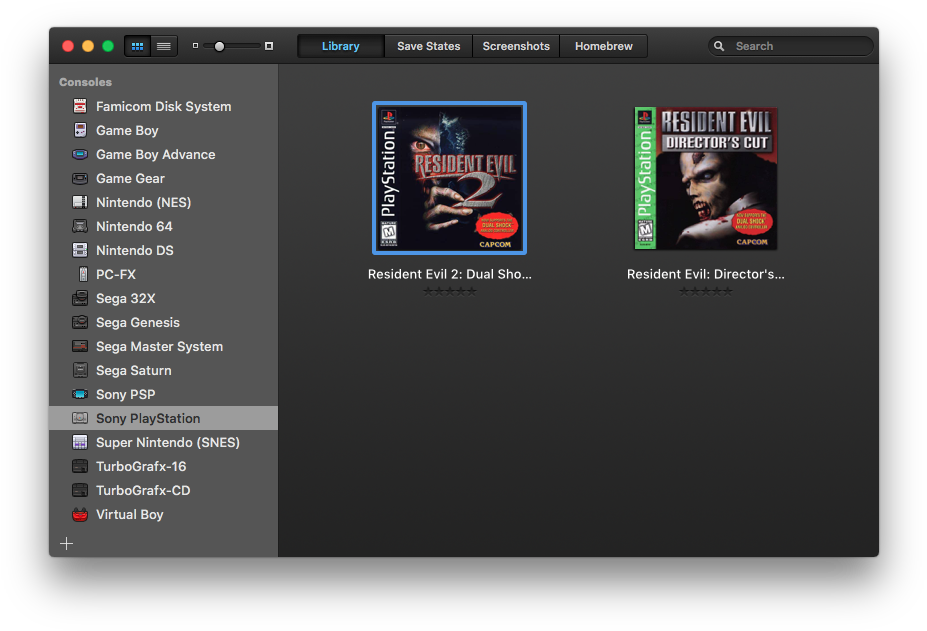927x631 pixels.
Task: Click the Sony PlayStation console icon
Action: pyautogui.click(x=80, y=418)
